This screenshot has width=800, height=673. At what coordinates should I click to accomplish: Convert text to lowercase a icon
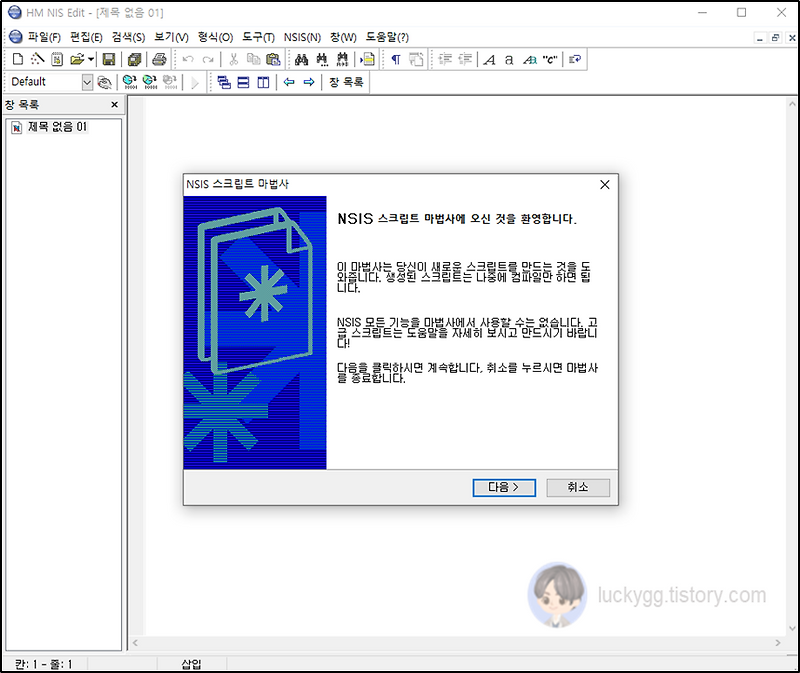point(509,59)
